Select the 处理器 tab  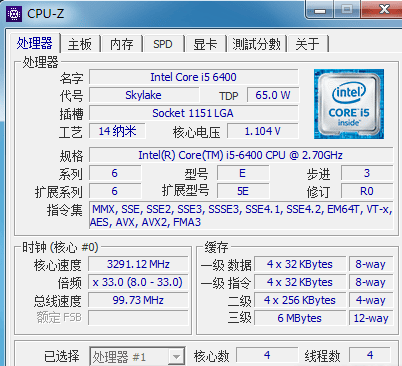coord(35,43)
